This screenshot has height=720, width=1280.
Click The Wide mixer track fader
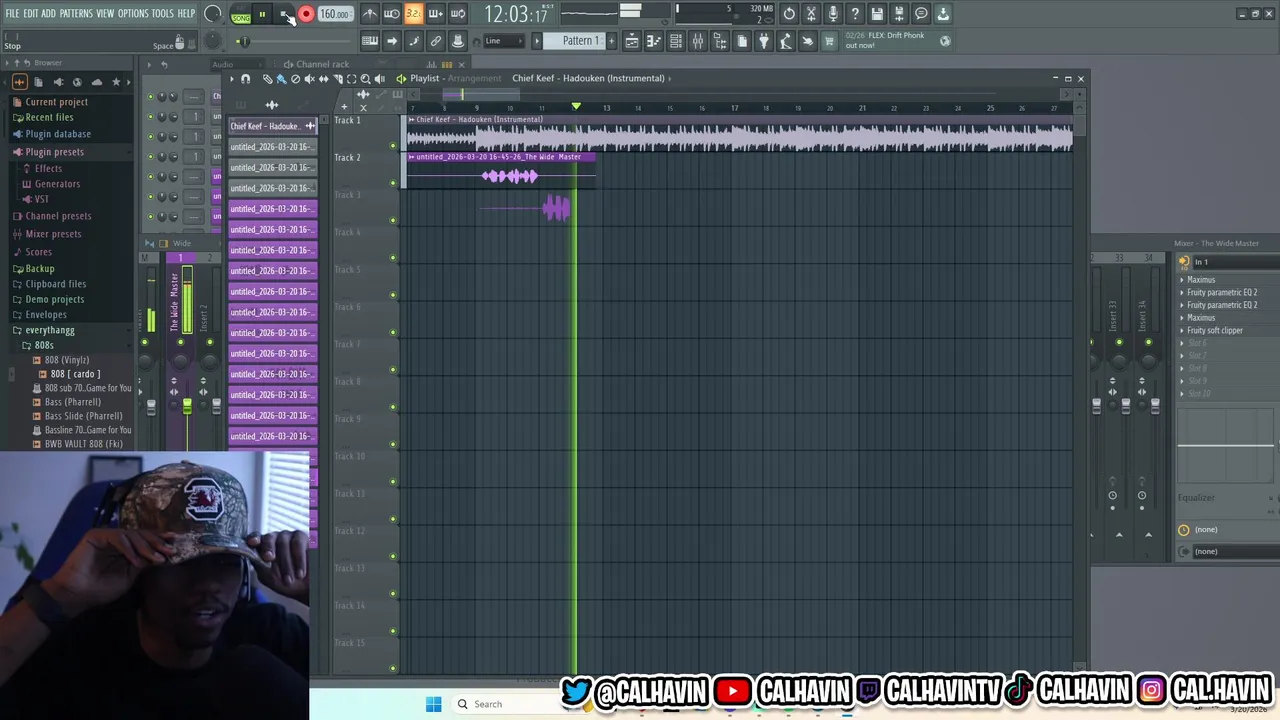point(187,405)
